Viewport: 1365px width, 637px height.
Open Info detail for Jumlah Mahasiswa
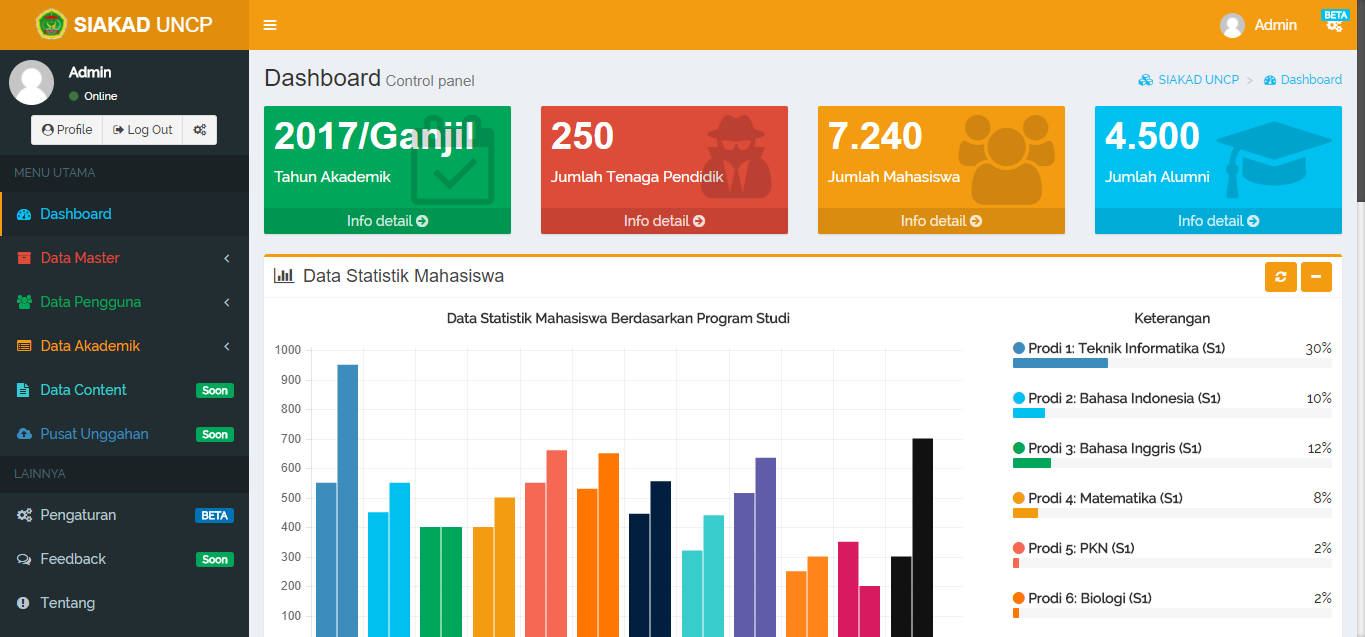point(941,221)
